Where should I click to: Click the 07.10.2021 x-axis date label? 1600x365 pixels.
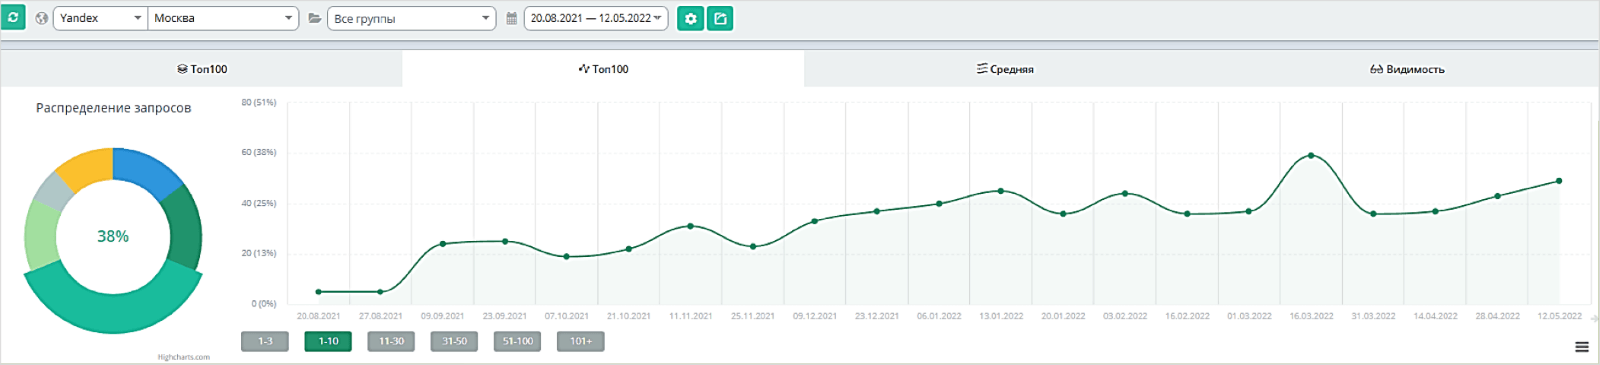(567, 316)
